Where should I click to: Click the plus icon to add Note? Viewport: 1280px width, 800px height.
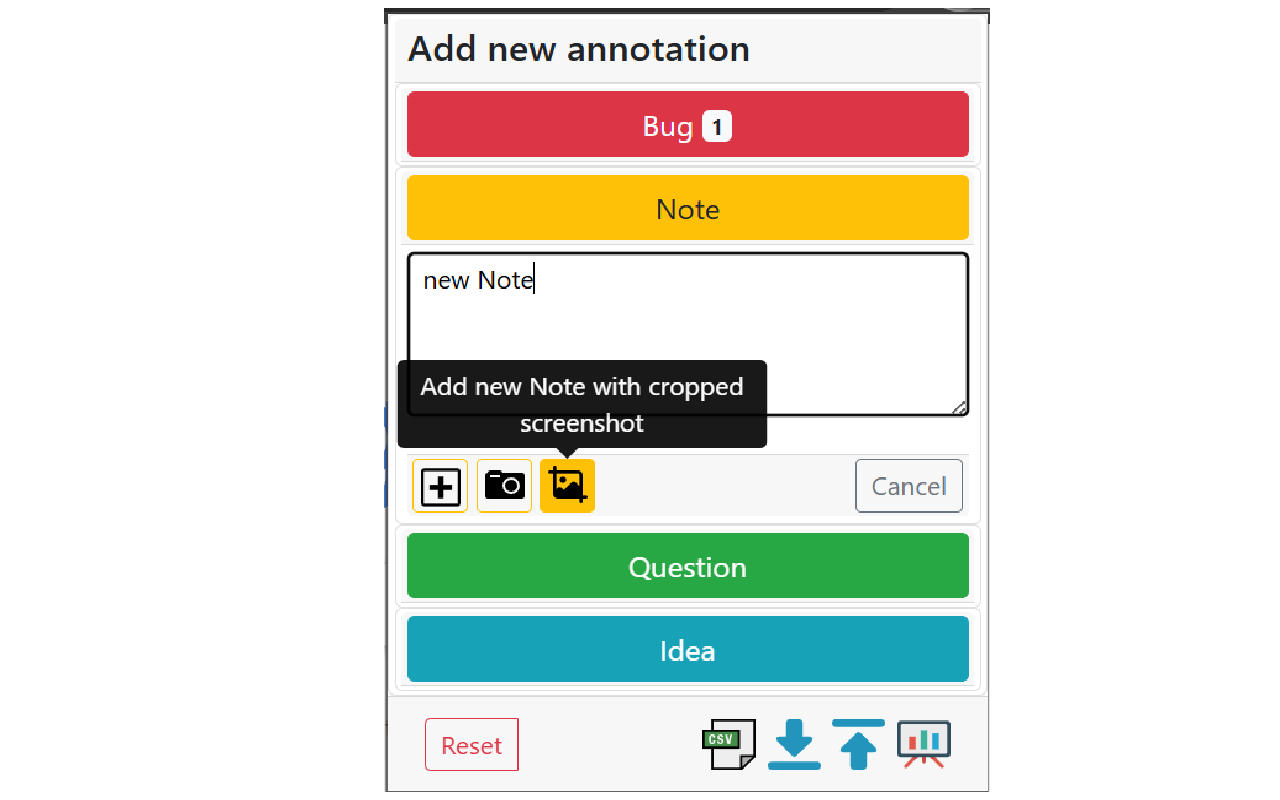pos(440,487)
